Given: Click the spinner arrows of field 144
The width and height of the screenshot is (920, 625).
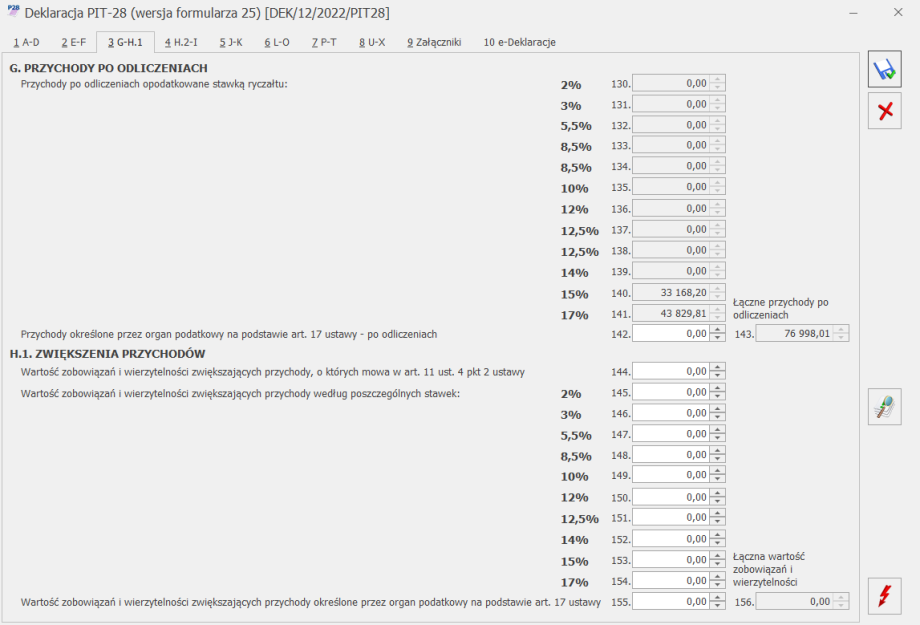Looking at the screenshot, I should click(x=718, y=371).
